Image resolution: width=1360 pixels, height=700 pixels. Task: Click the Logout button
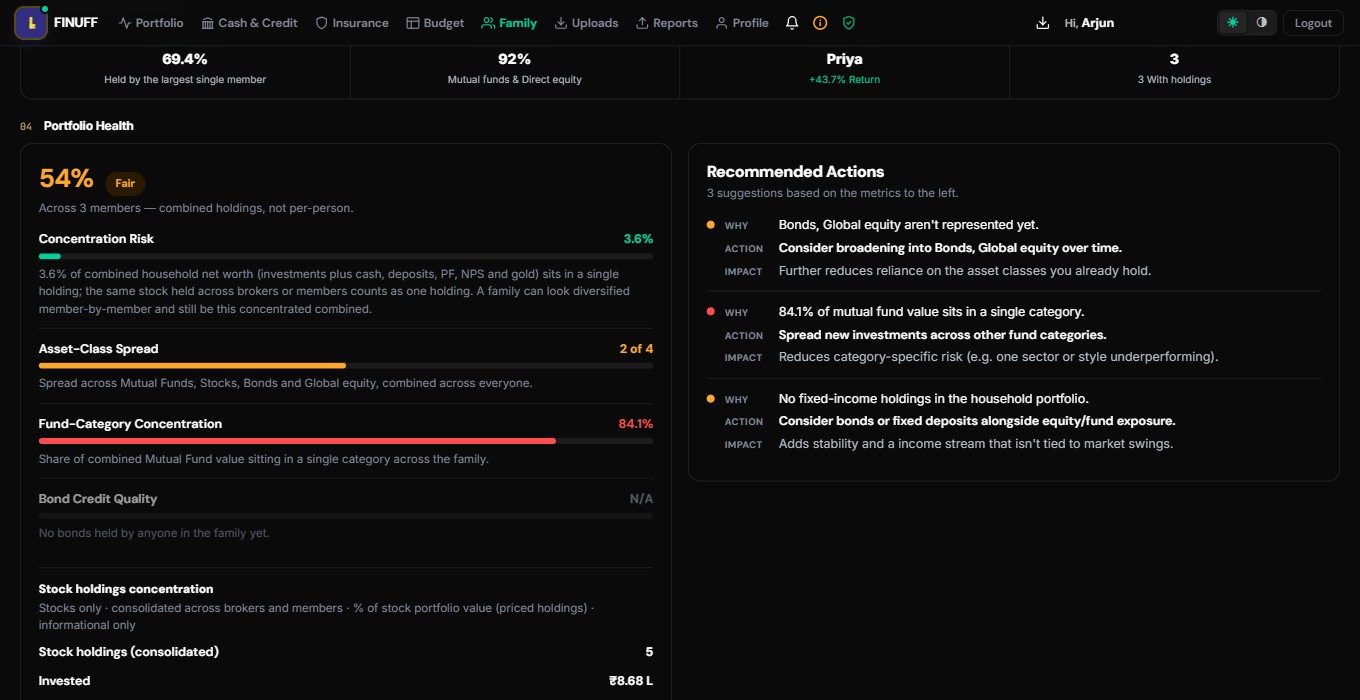click(1313, 23)
